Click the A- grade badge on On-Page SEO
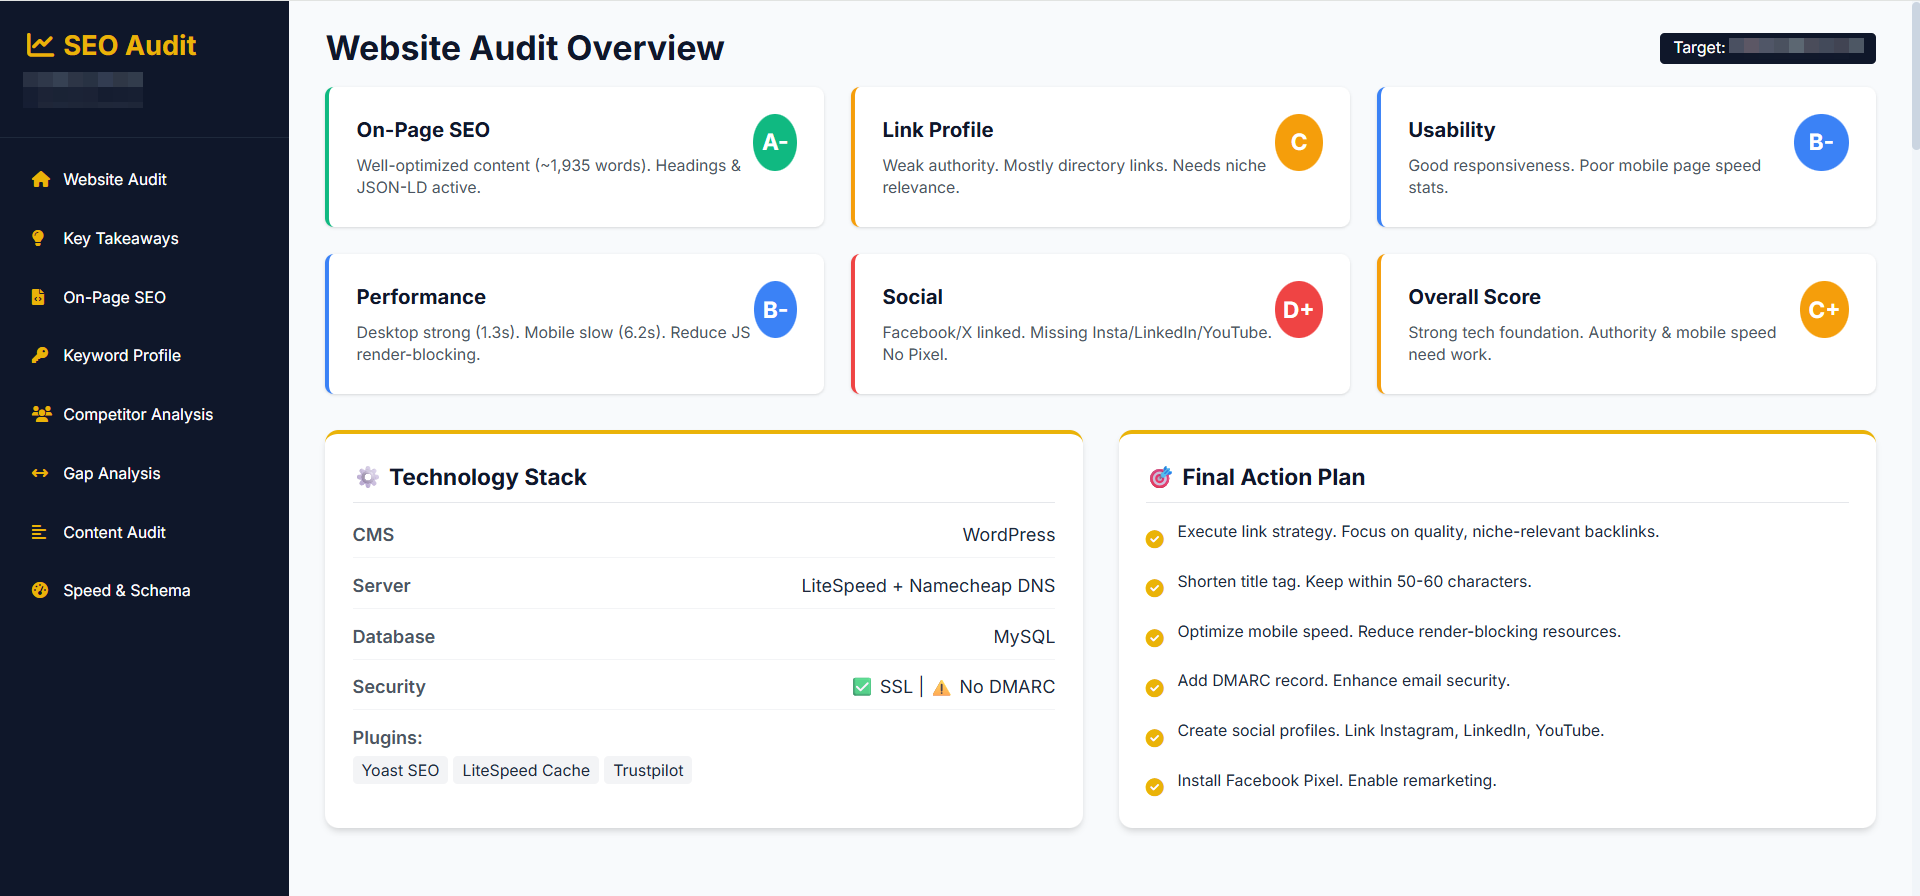This screenshot has height=896, width=1920. 775,142
